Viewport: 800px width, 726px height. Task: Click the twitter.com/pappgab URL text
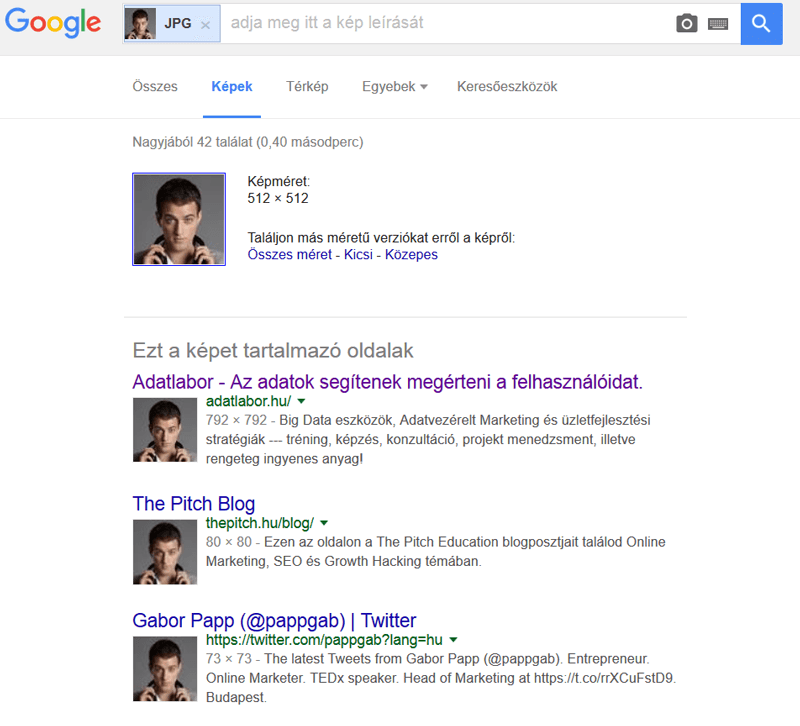(x=324, y=639)
